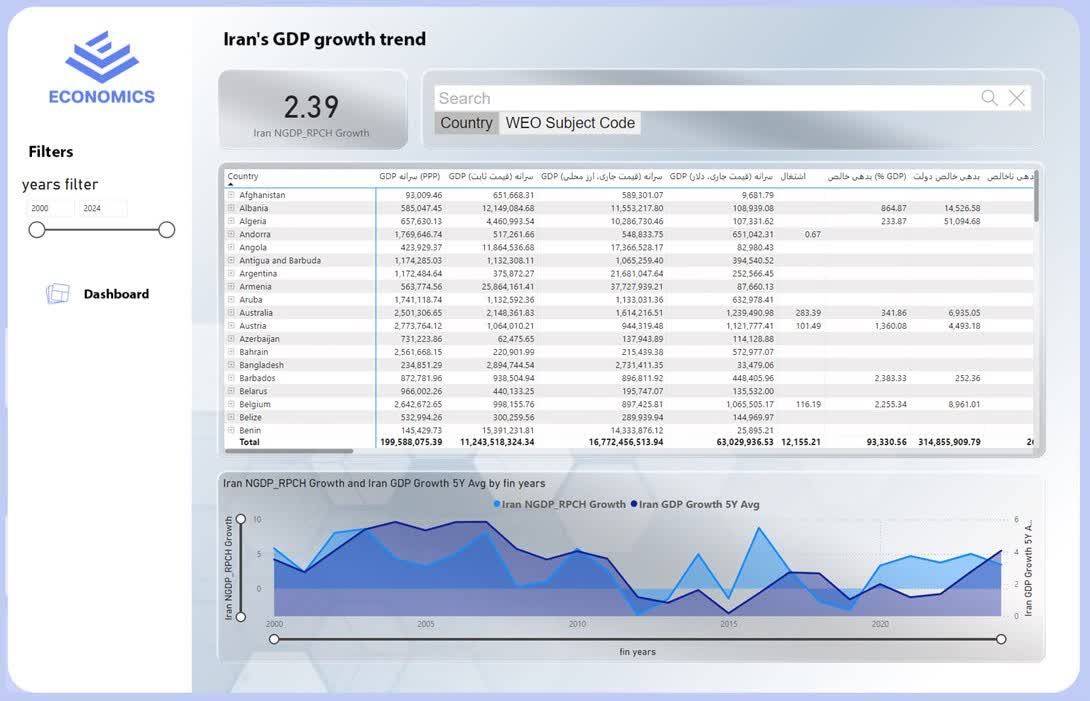The height and width of the screenshot is (701, 1090).
Task: Expand the Argentina row
Action: (231, 274)
